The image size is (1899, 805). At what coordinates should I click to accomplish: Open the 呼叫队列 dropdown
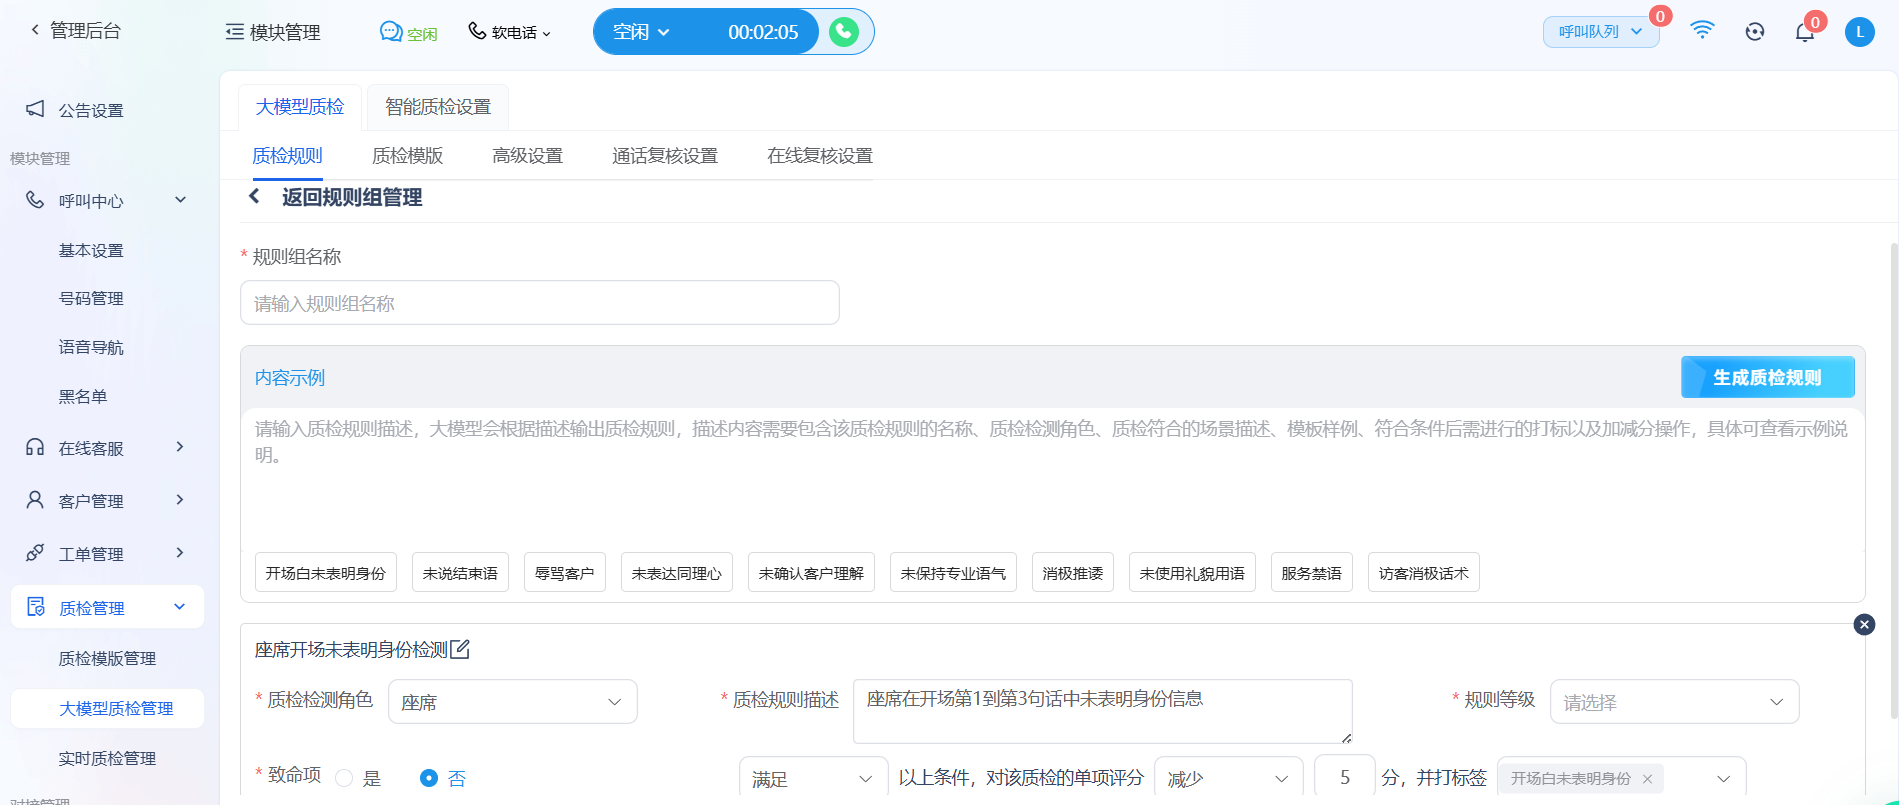click(x=1601, y=32)
